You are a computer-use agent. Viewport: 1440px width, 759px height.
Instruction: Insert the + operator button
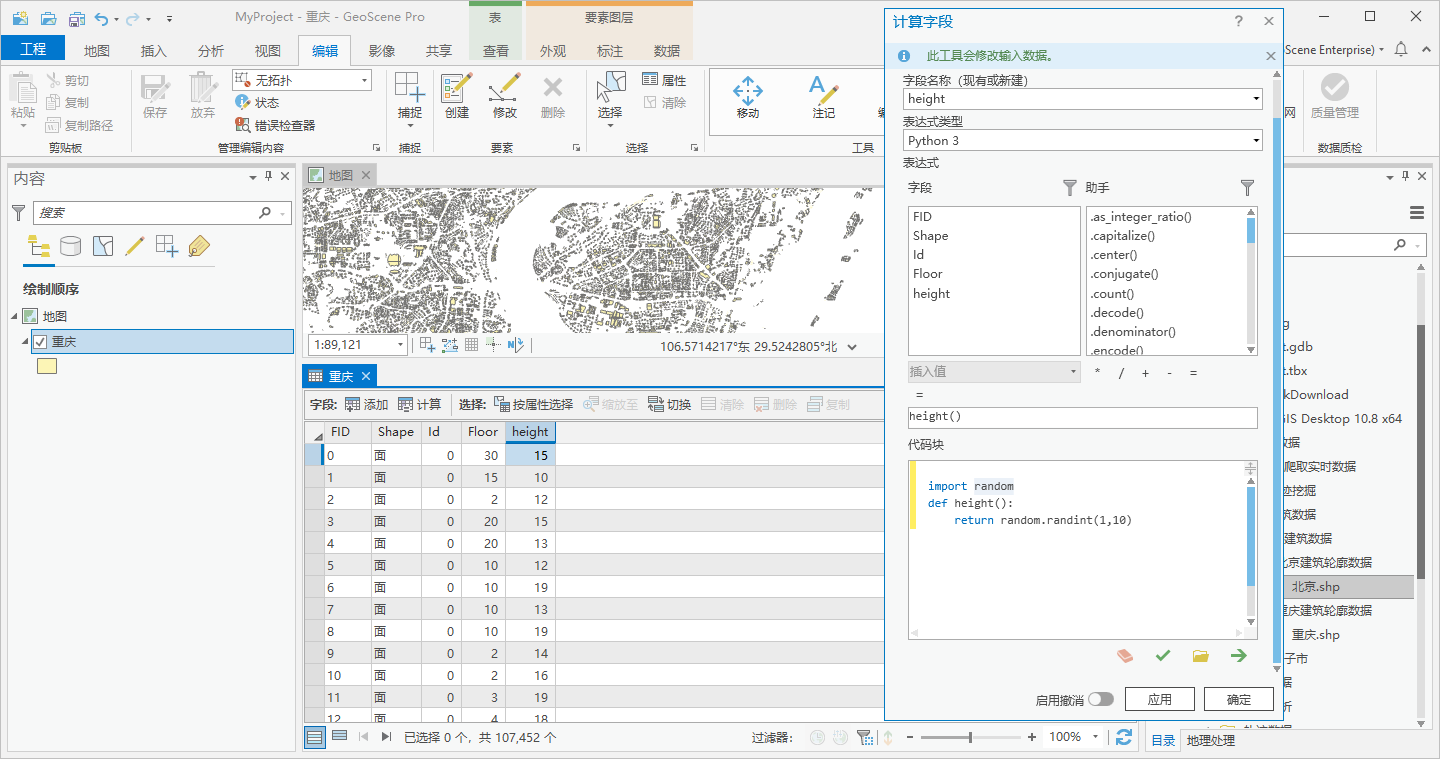1145,373
